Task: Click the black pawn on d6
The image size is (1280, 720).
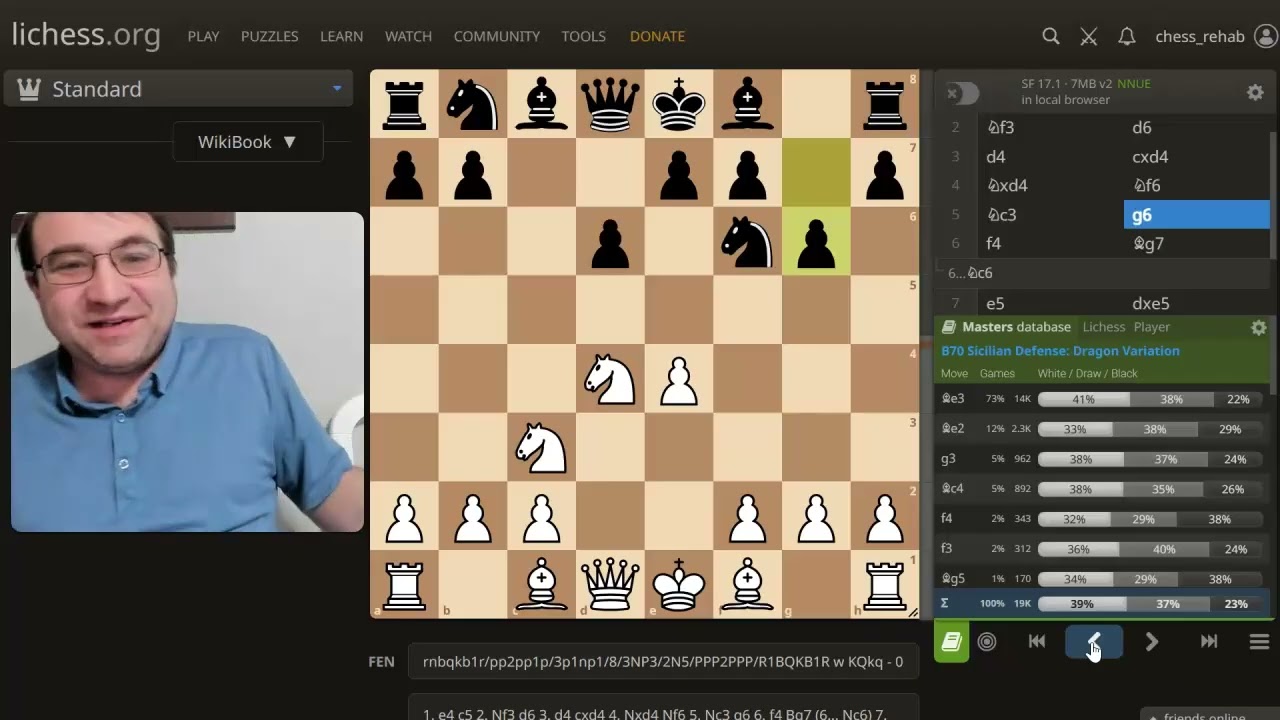Action: click(x=610, y=241)
